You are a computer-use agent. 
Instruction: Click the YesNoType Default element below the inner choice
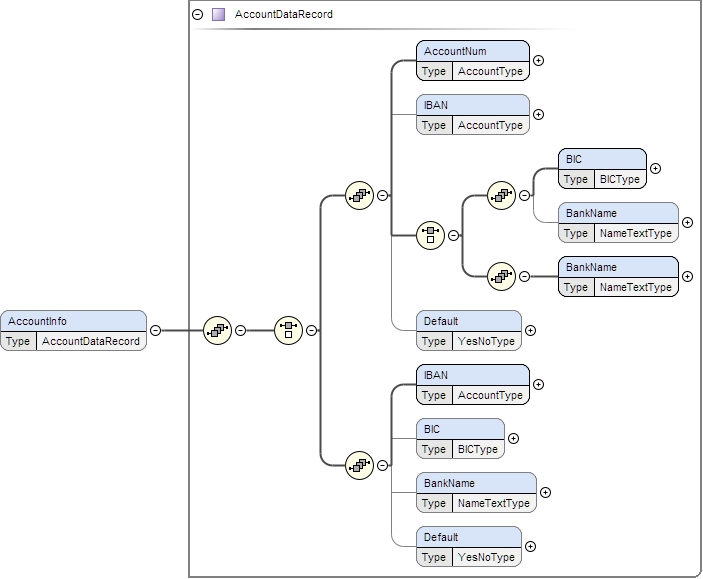point(468,330)
